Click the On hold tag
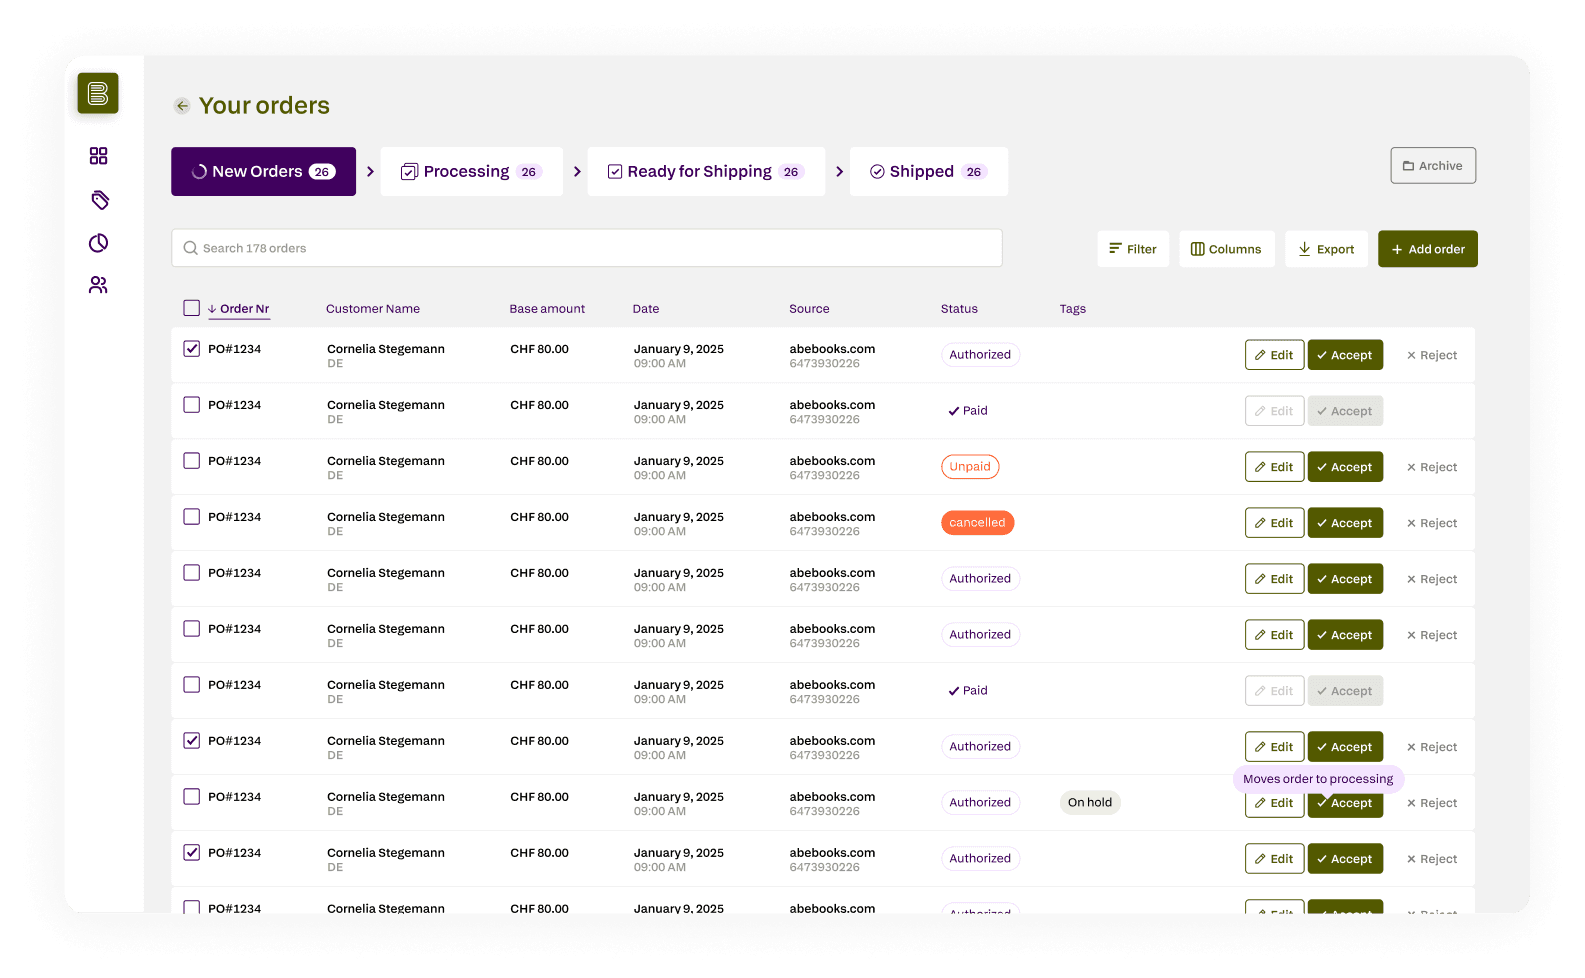 [x=1089, y=802]
